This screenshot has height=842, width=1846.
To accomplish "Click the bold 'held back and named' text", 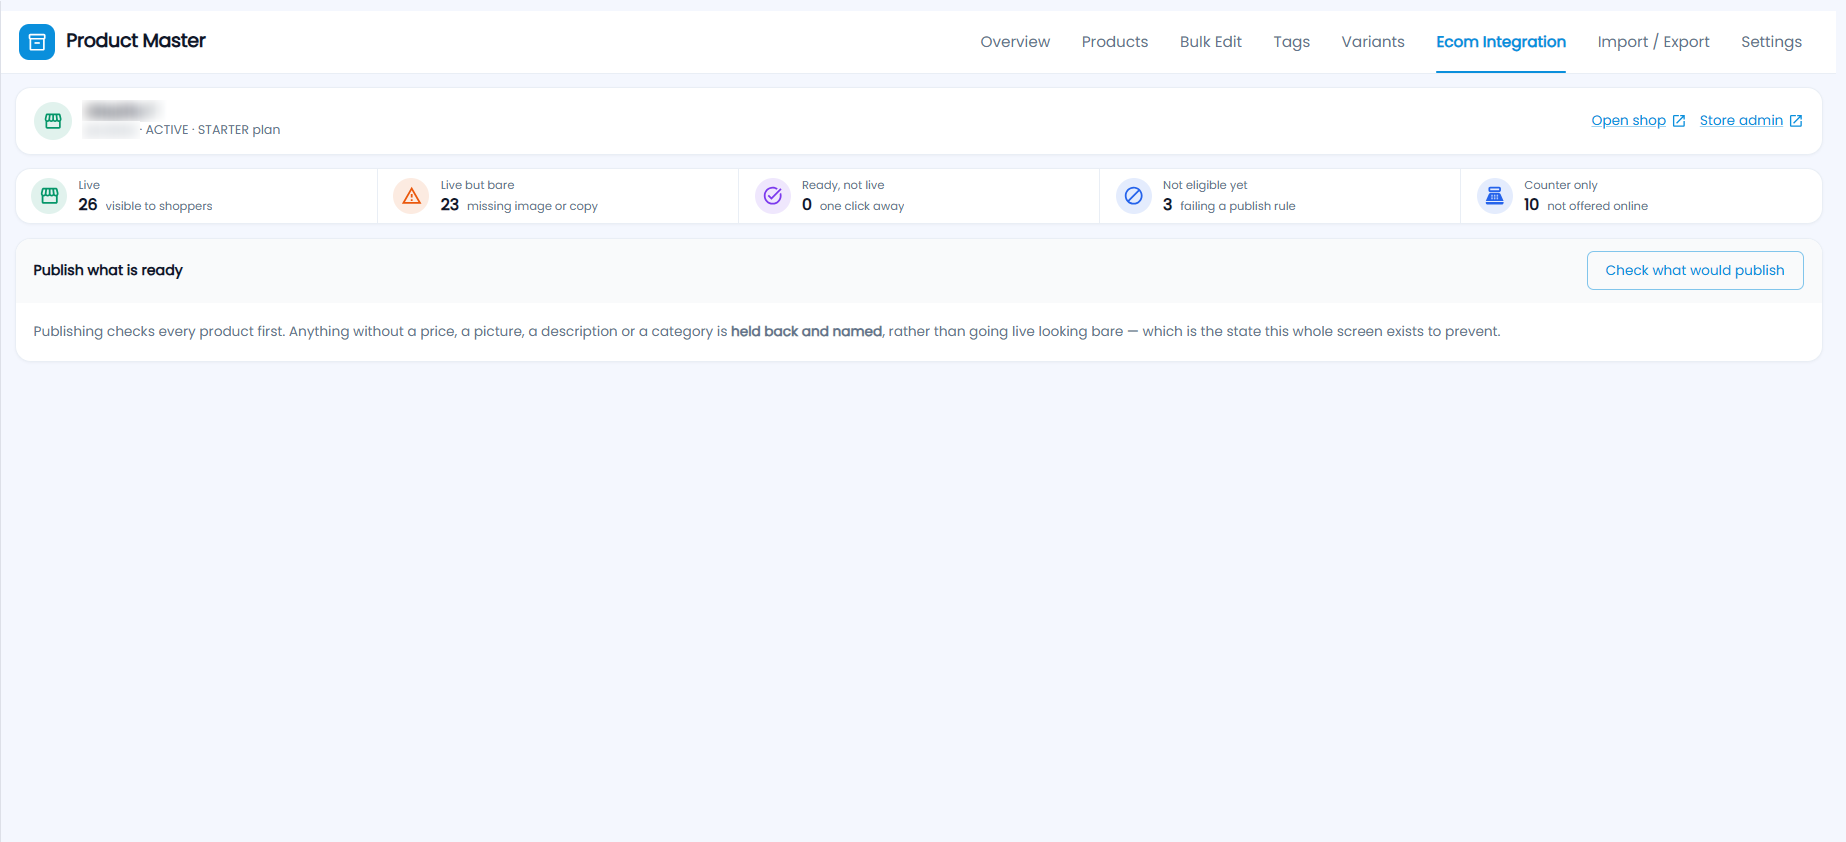I will pyautogui.click(x=806, y=331).
